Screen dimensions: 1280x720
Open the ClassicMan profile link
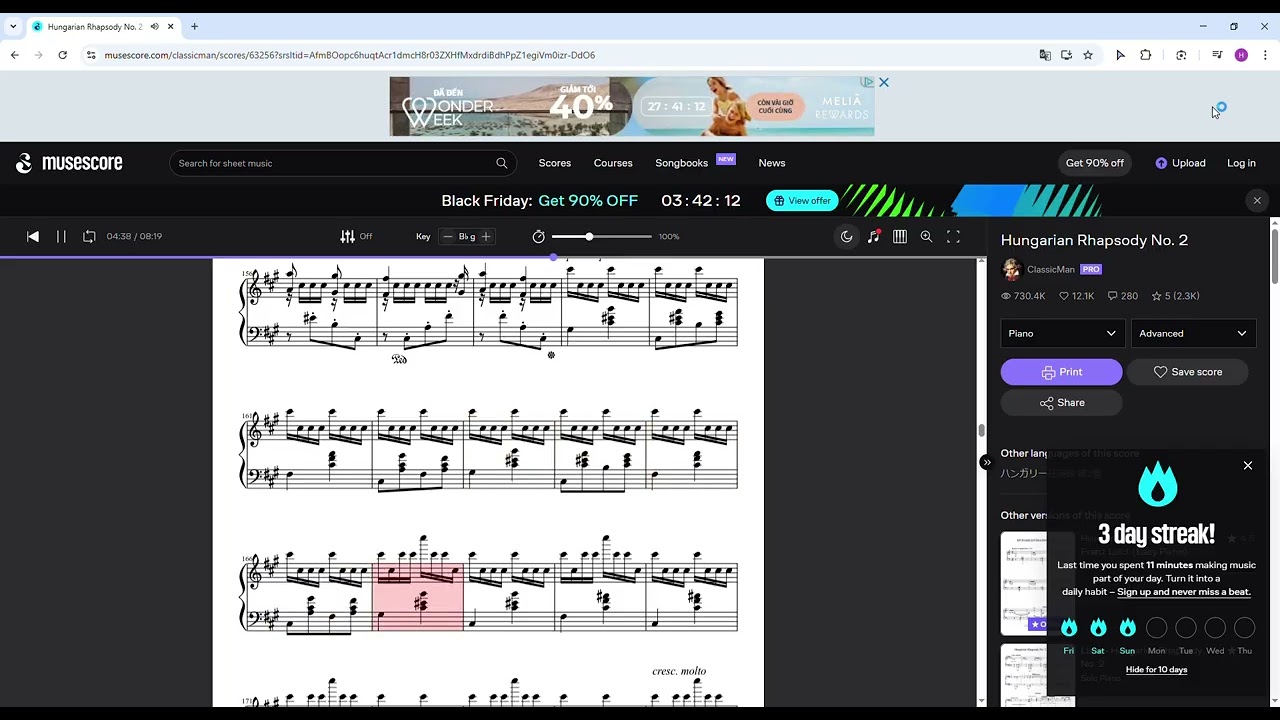coord(1050,269)
